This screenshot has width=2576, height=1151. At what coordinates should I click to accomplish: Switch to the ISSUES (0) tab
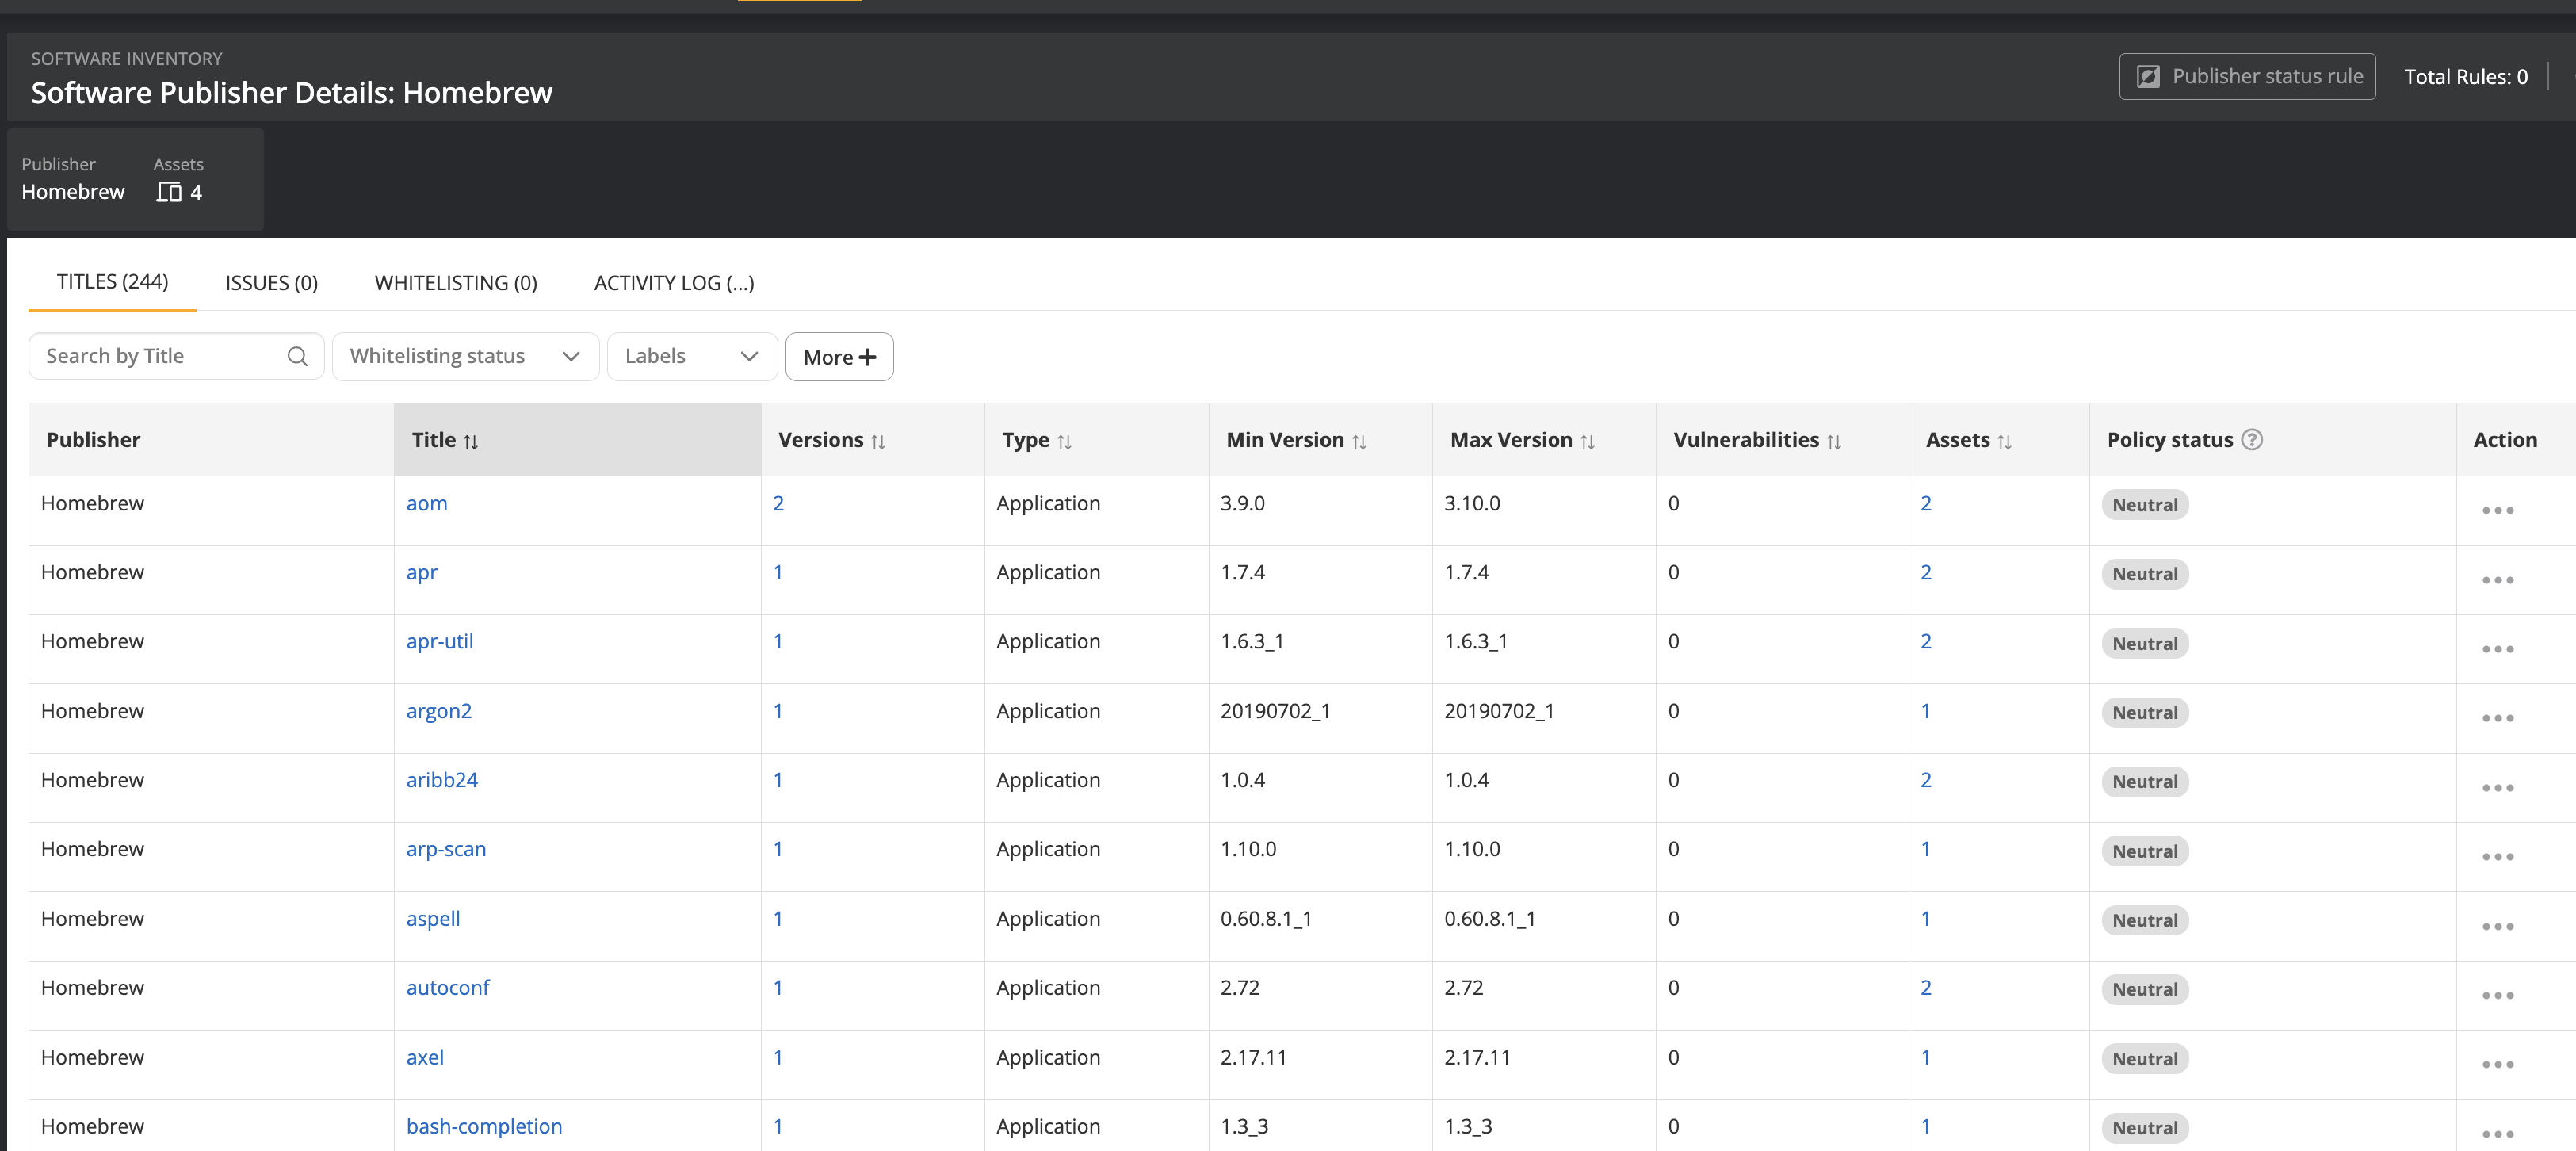(x=271, y=283)
